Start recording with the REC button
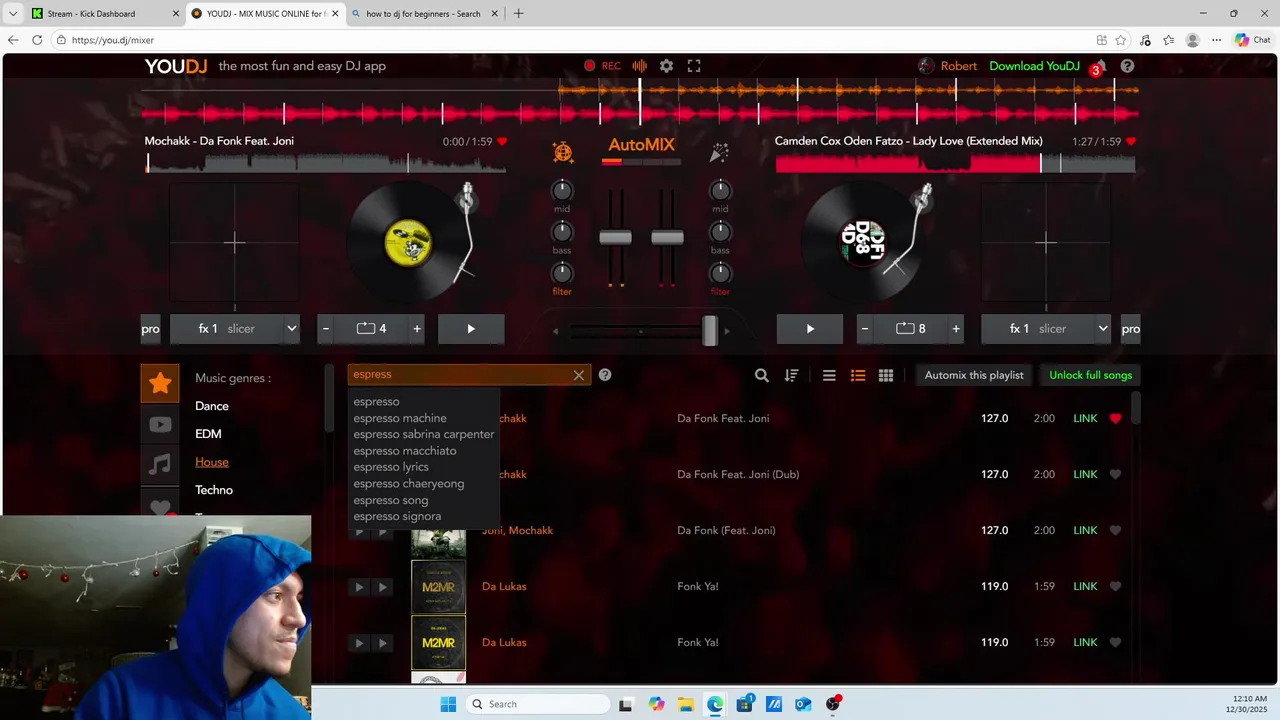The width and height of the screenshot is (1280, 720). [x=603, y=66]
